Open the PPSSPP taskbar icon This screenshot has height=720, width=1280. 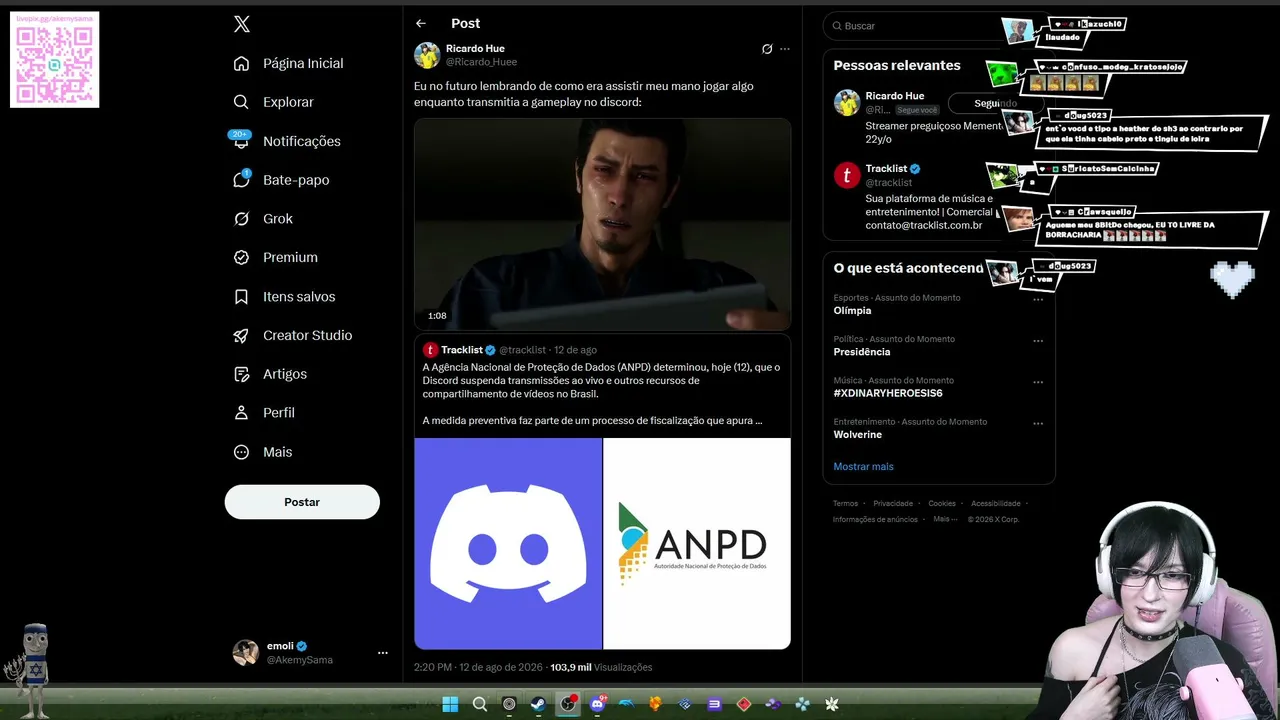point(802,704)
